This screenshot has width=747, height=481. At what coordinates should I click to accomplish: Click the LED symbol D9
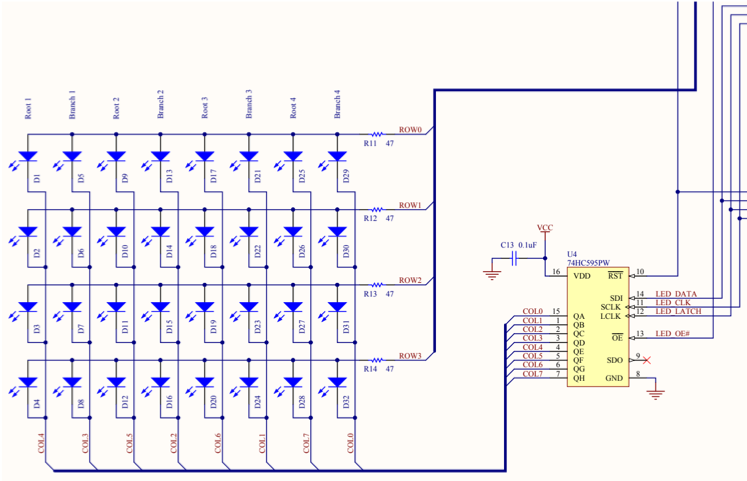click(116, 157)
